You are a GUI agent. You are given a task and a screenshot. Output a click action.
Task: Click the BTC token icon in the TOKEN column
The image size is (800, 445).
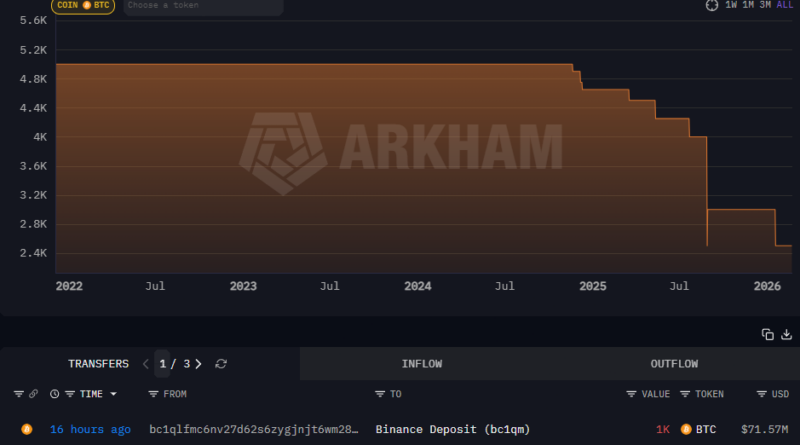pos(686,429)
